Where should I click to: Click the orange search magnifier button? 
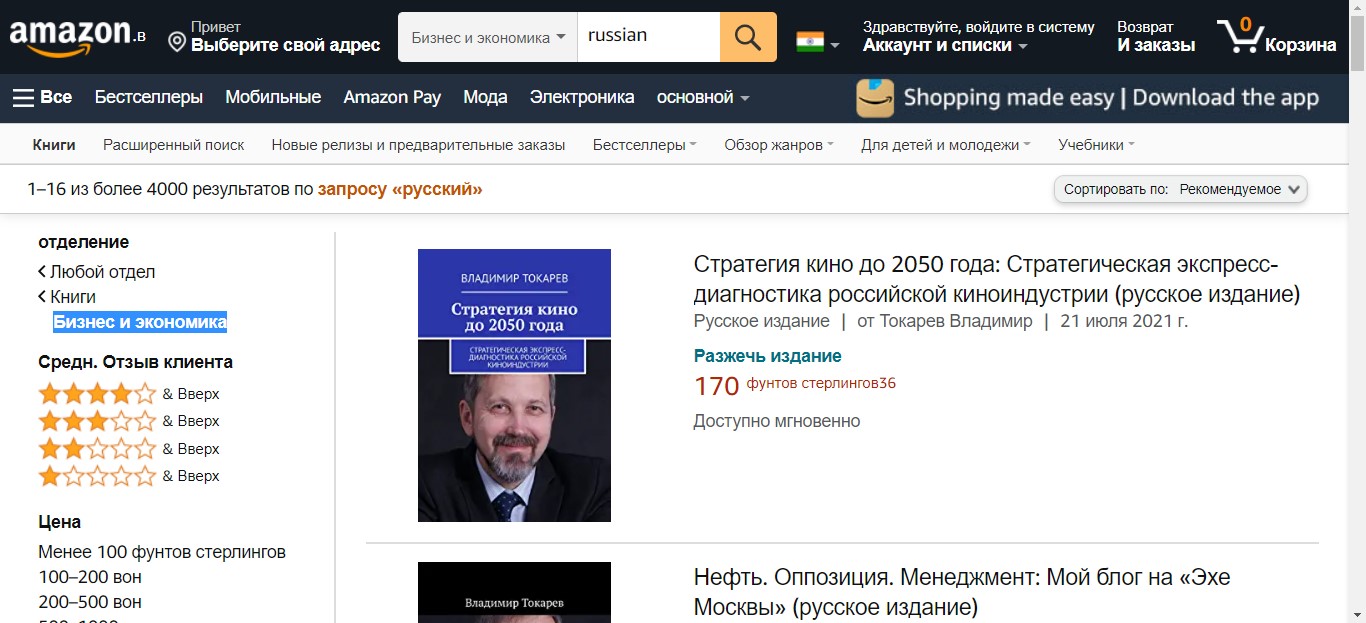pyautogui.click(x=748, y=37)
